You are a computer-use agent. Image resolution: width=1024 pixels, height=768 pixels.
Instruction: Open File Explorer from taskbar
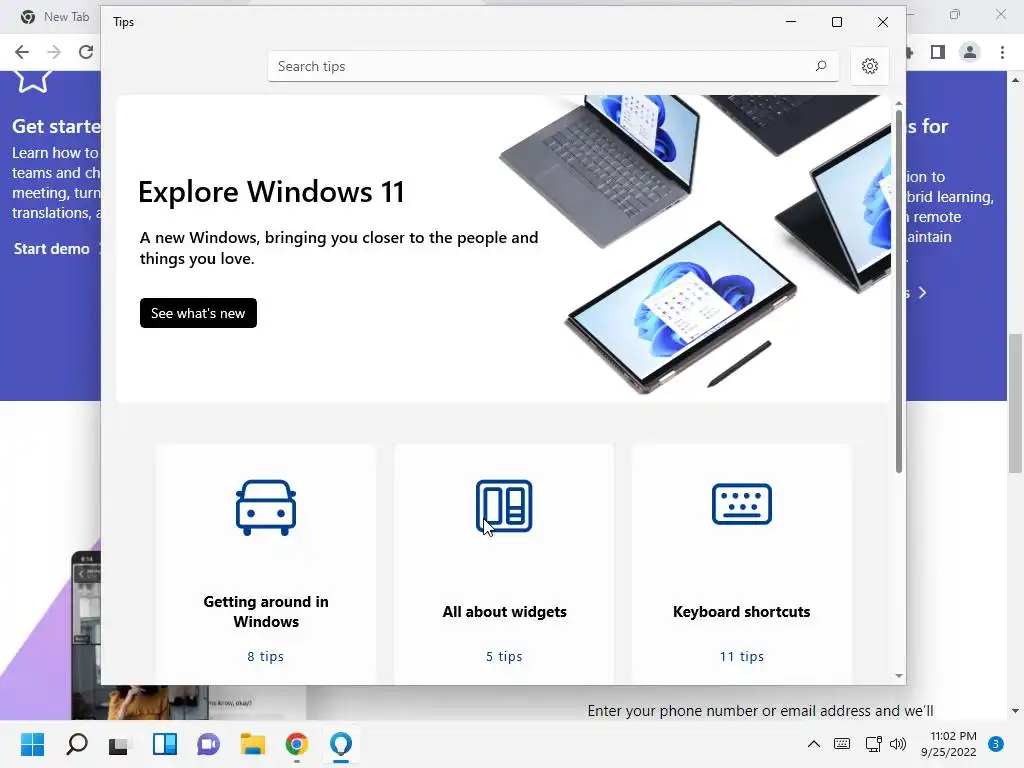pos(252,744)
